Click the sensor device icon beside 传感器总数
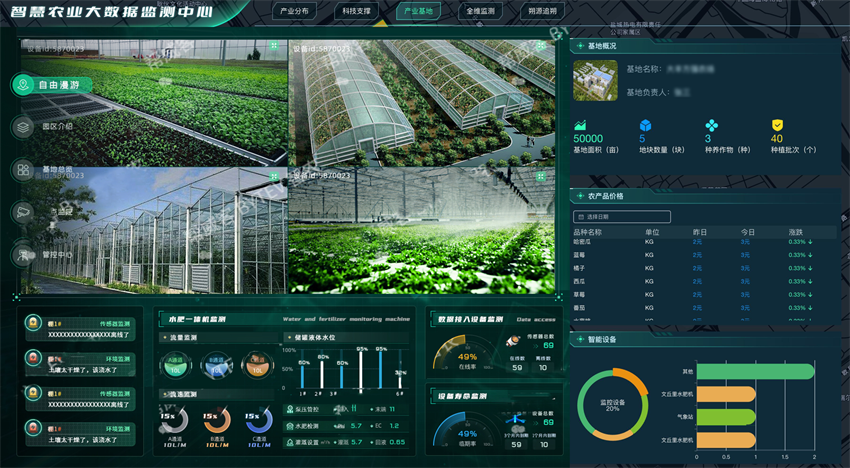 coord(512,341)
